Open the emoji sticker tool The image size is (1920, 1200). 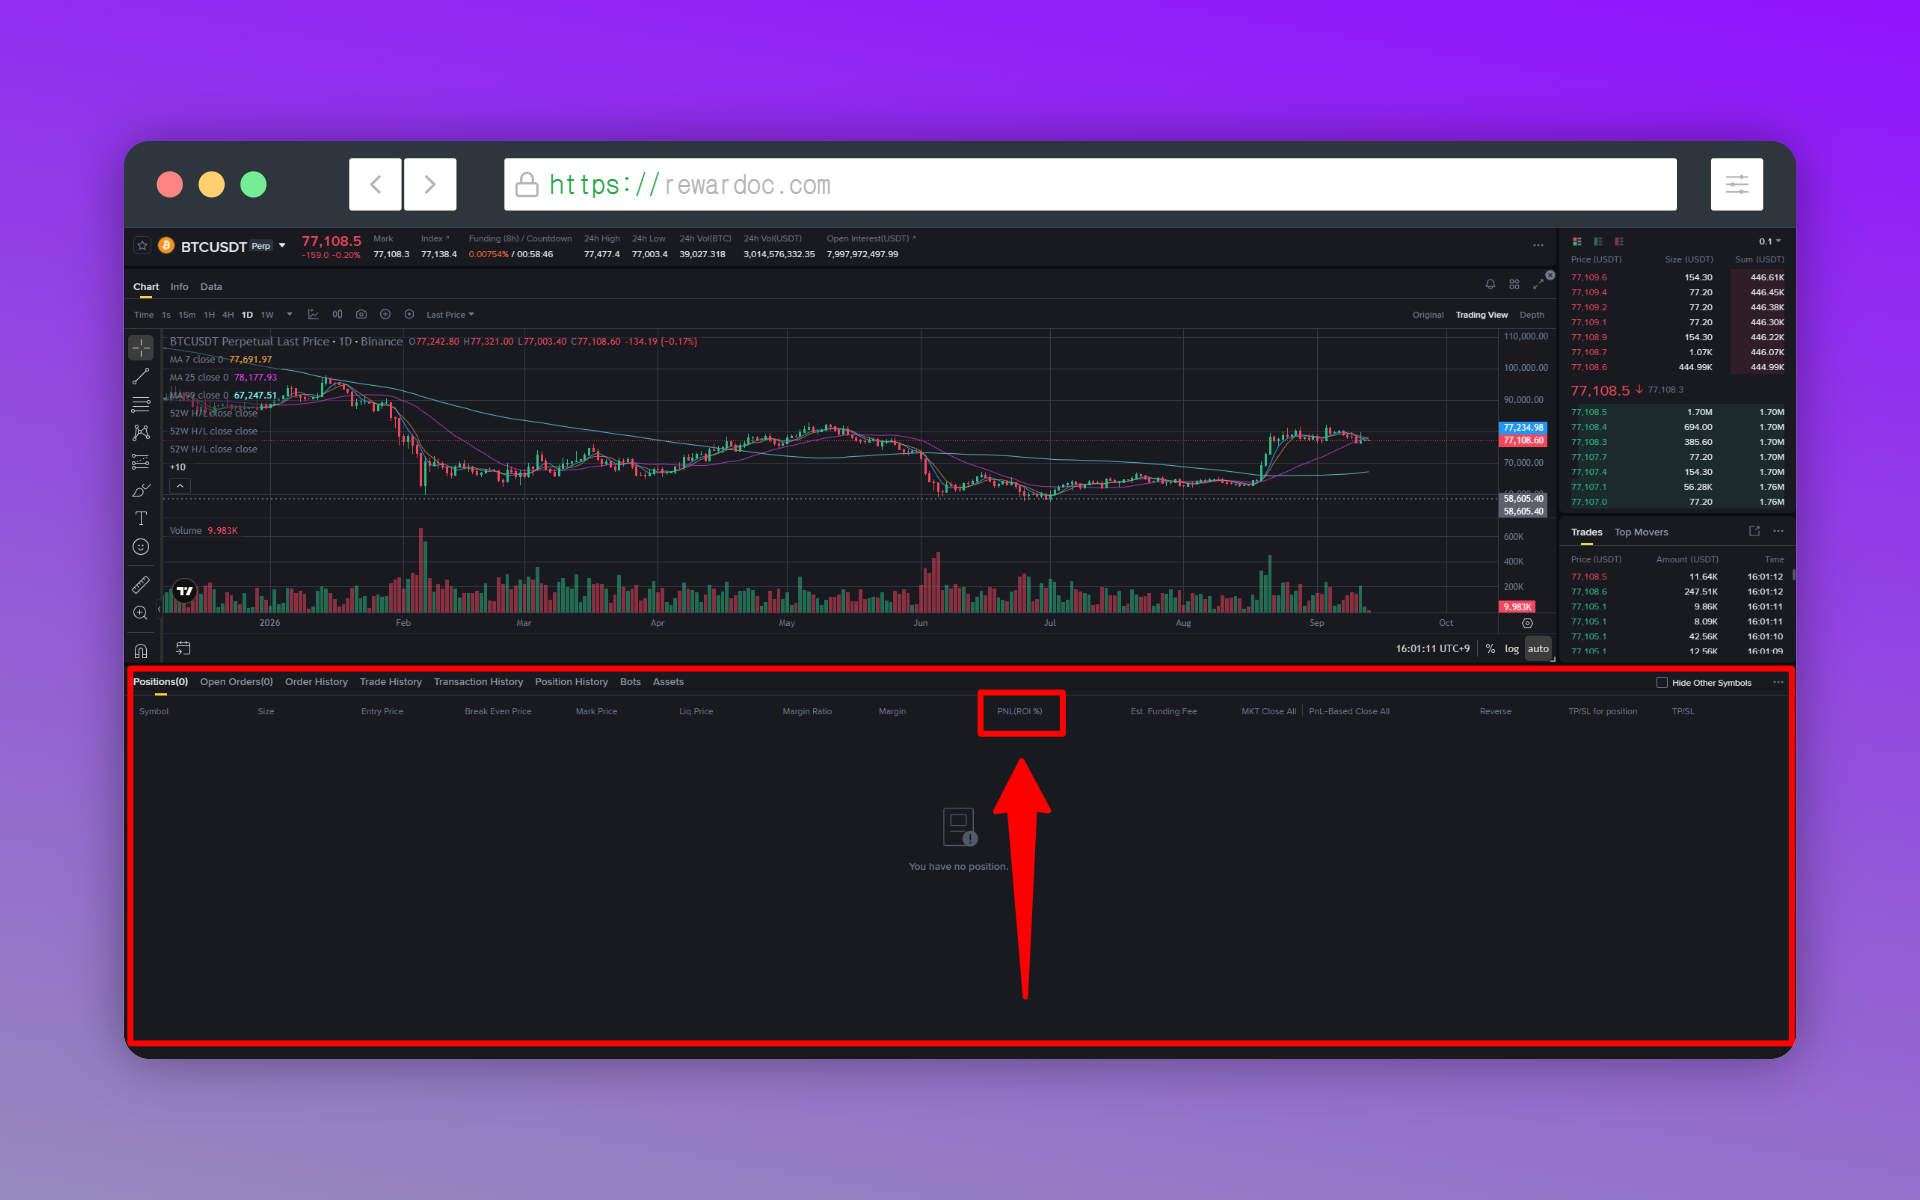tap(141, 547)
